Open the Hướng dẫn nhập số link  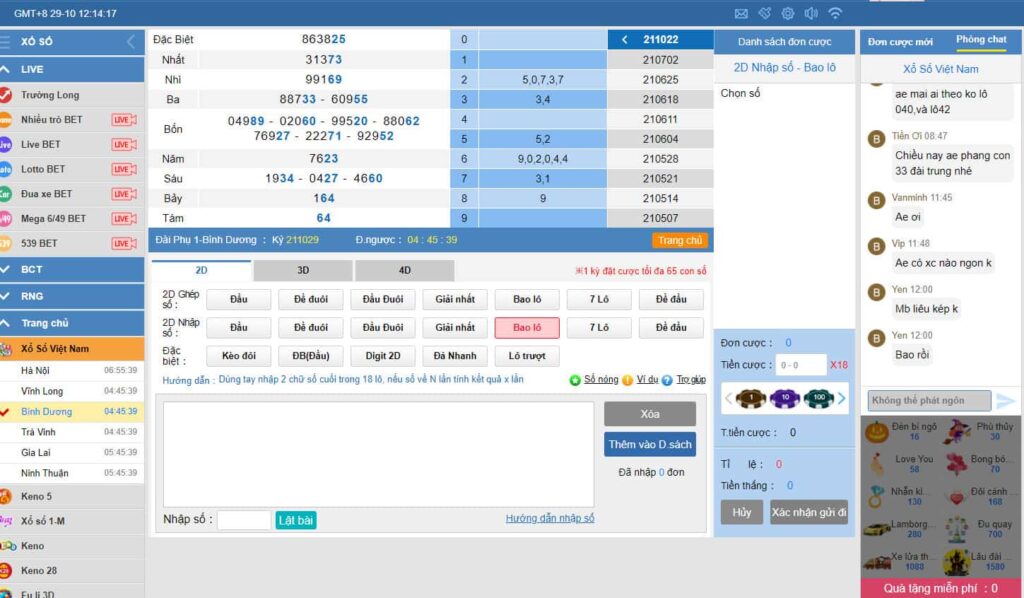550,518
